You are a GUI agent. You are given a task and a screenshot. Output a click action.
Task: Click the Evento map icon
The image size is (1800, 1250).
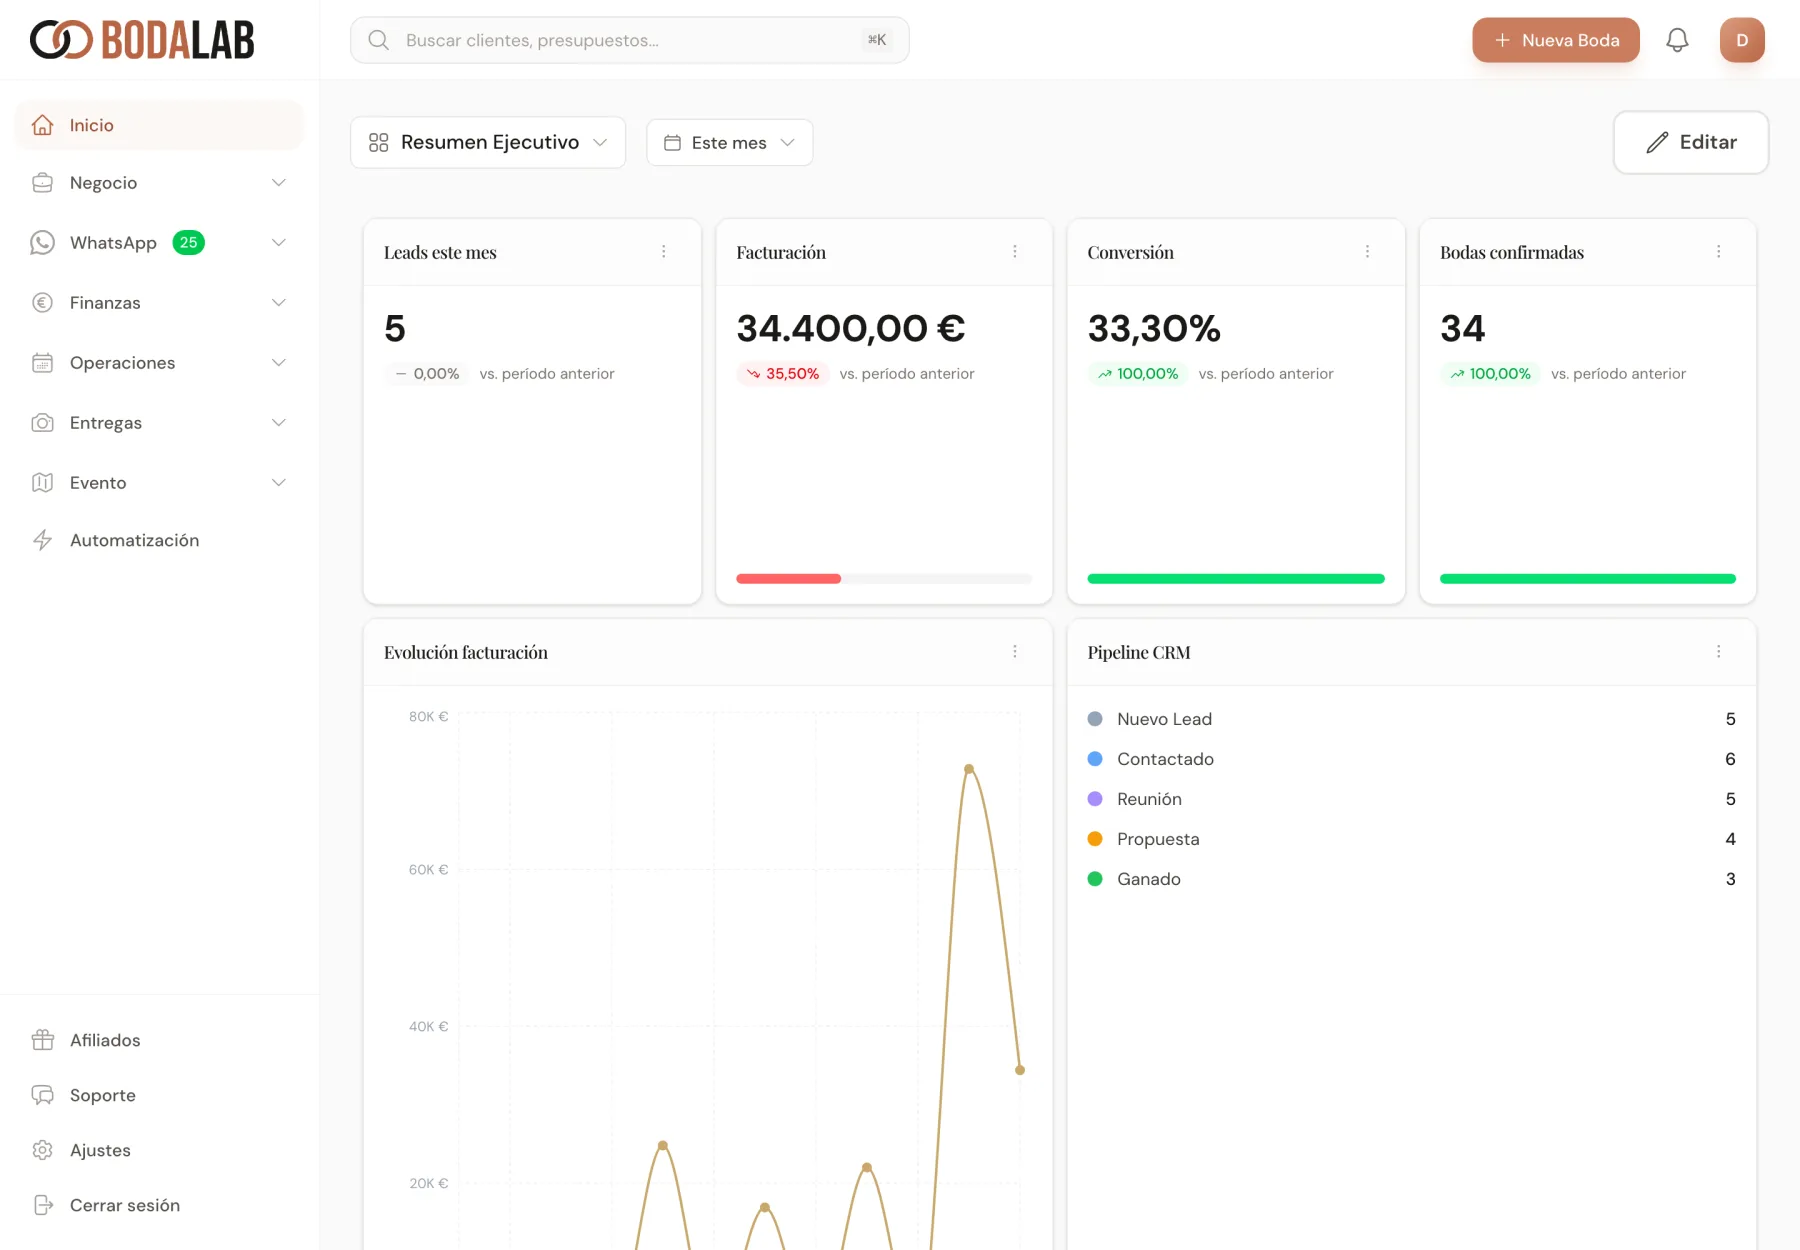(x=42, y=483)
